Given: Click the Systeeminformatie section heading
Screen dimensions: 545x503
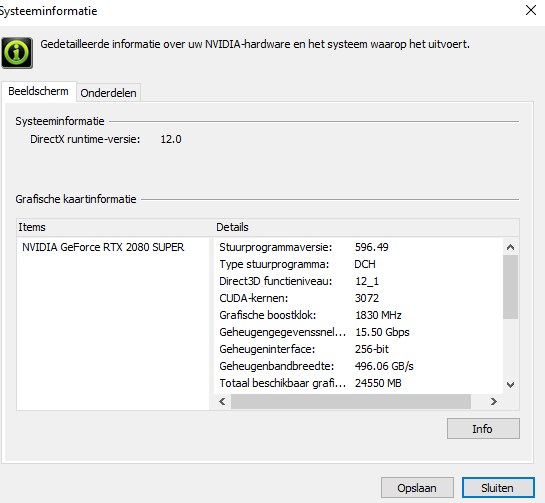Looking at the screenshot, I should [x=60, y=121].
